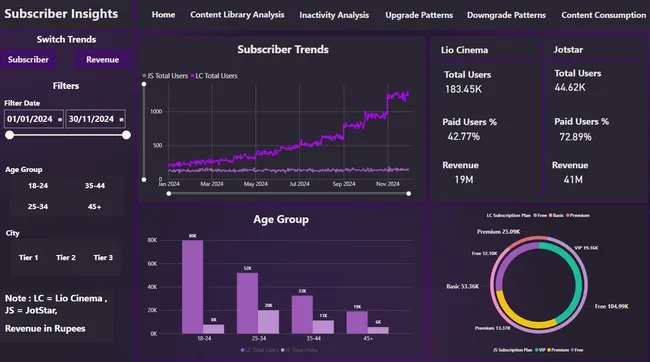Image resolution: width=650 pixels, height=362 pixels.
Task: Click the Subscriber Insights title
Action: [x=61, y=14]
